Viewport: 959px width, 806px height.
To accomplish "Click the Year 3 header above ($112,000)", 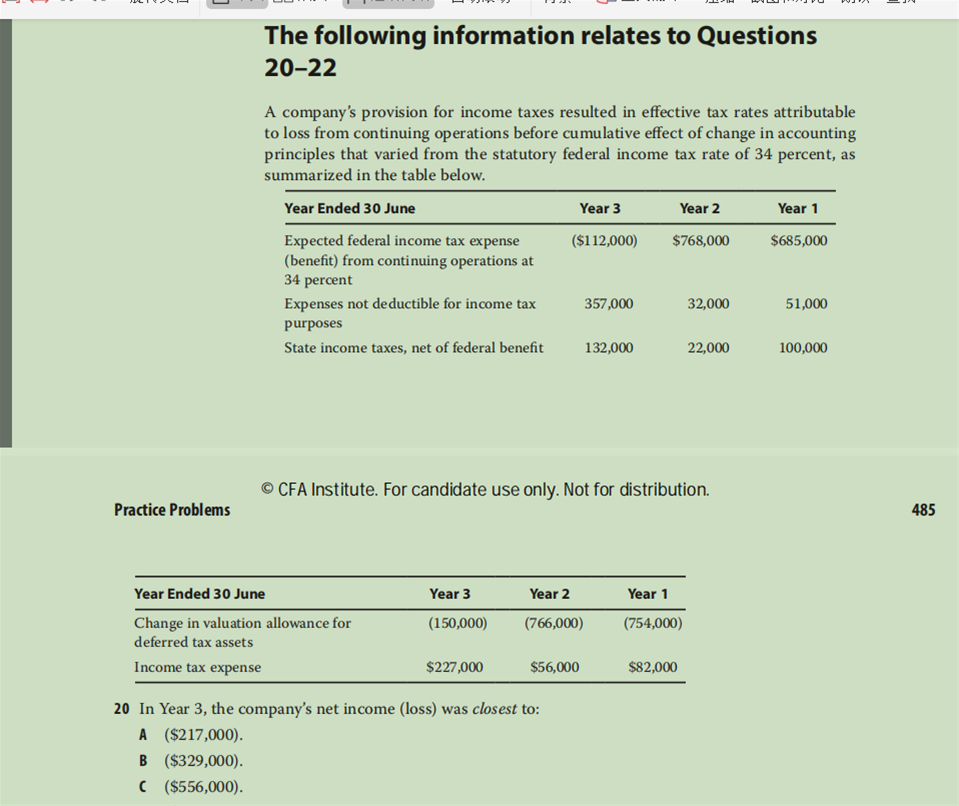I will 600,209.
